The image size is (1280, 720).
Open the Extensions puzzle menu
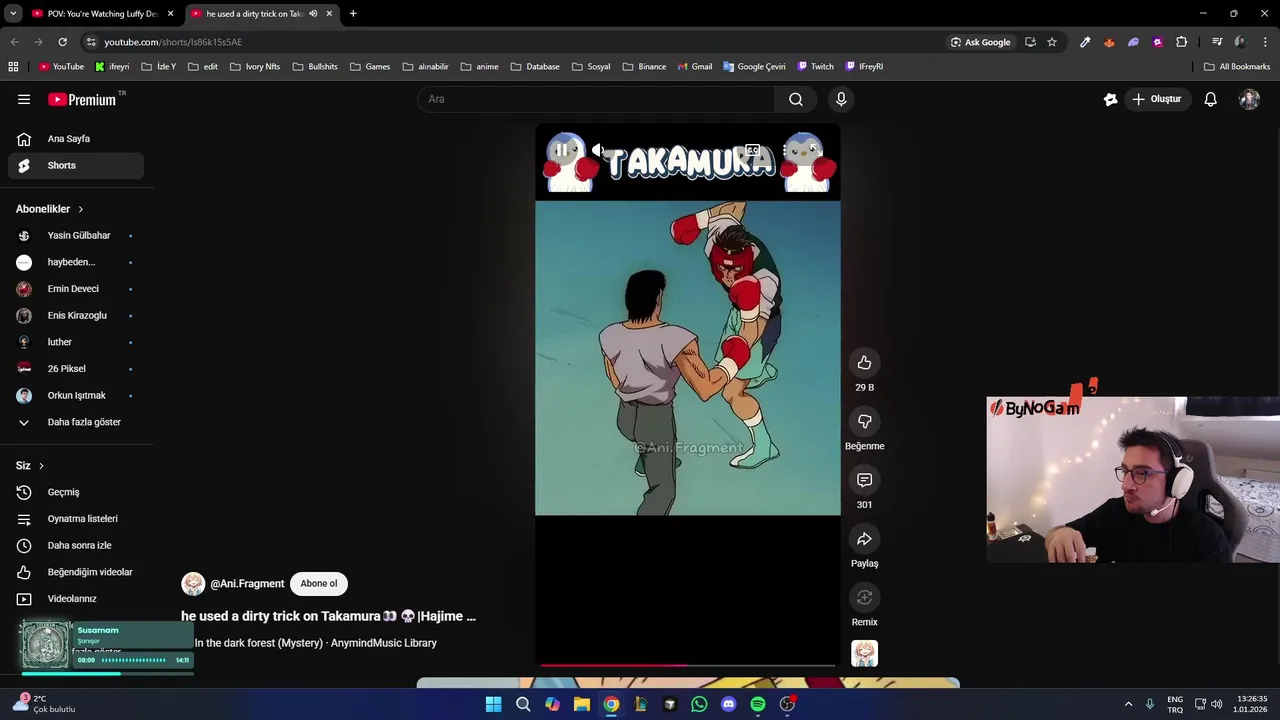click(1182, 42)
